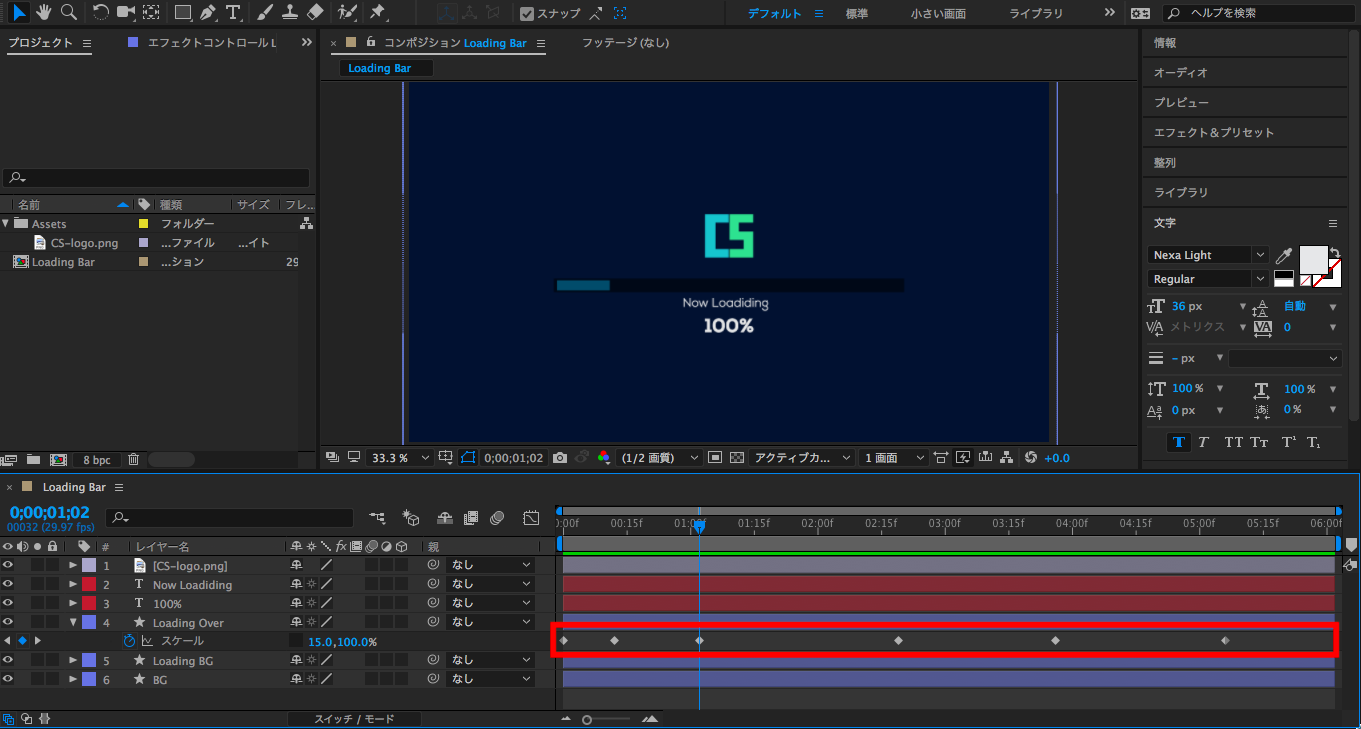Click the スイッチ / モード button
1361x729 pixels.
coord(354,719)
